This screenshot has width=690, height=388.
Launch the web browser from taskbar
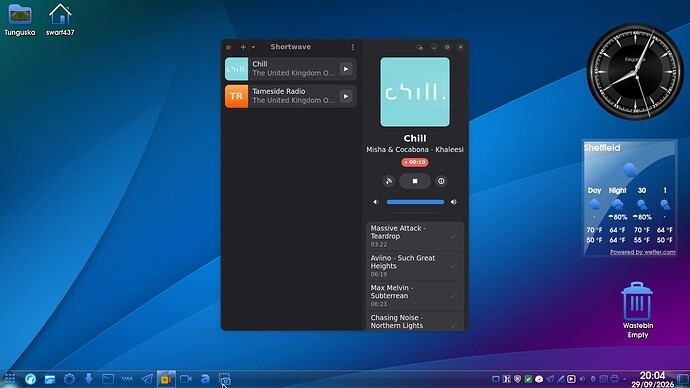coord(30,379)
